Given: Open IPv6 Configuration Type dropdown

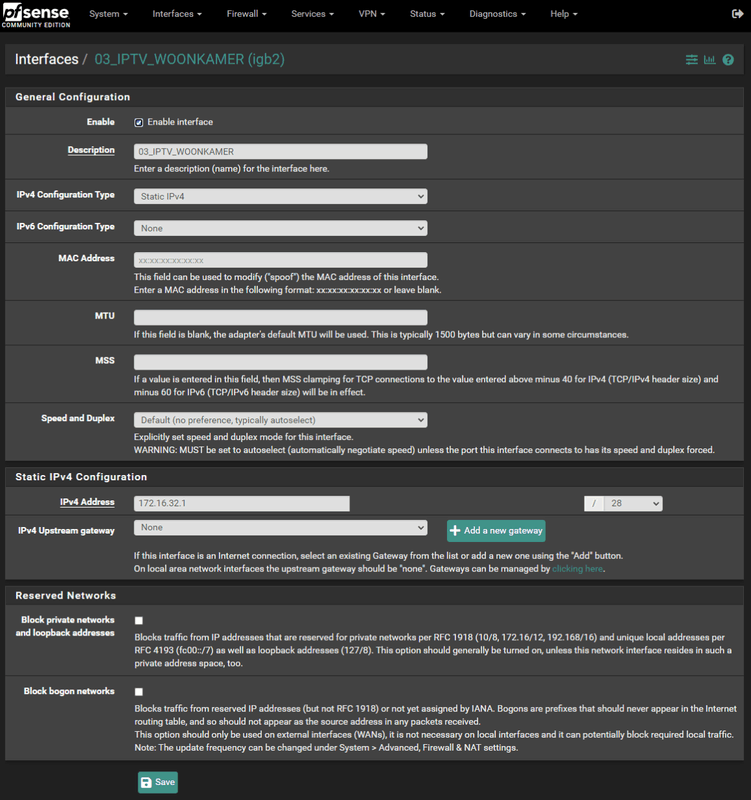Looking at the screenshot, I should click(281, 228).
